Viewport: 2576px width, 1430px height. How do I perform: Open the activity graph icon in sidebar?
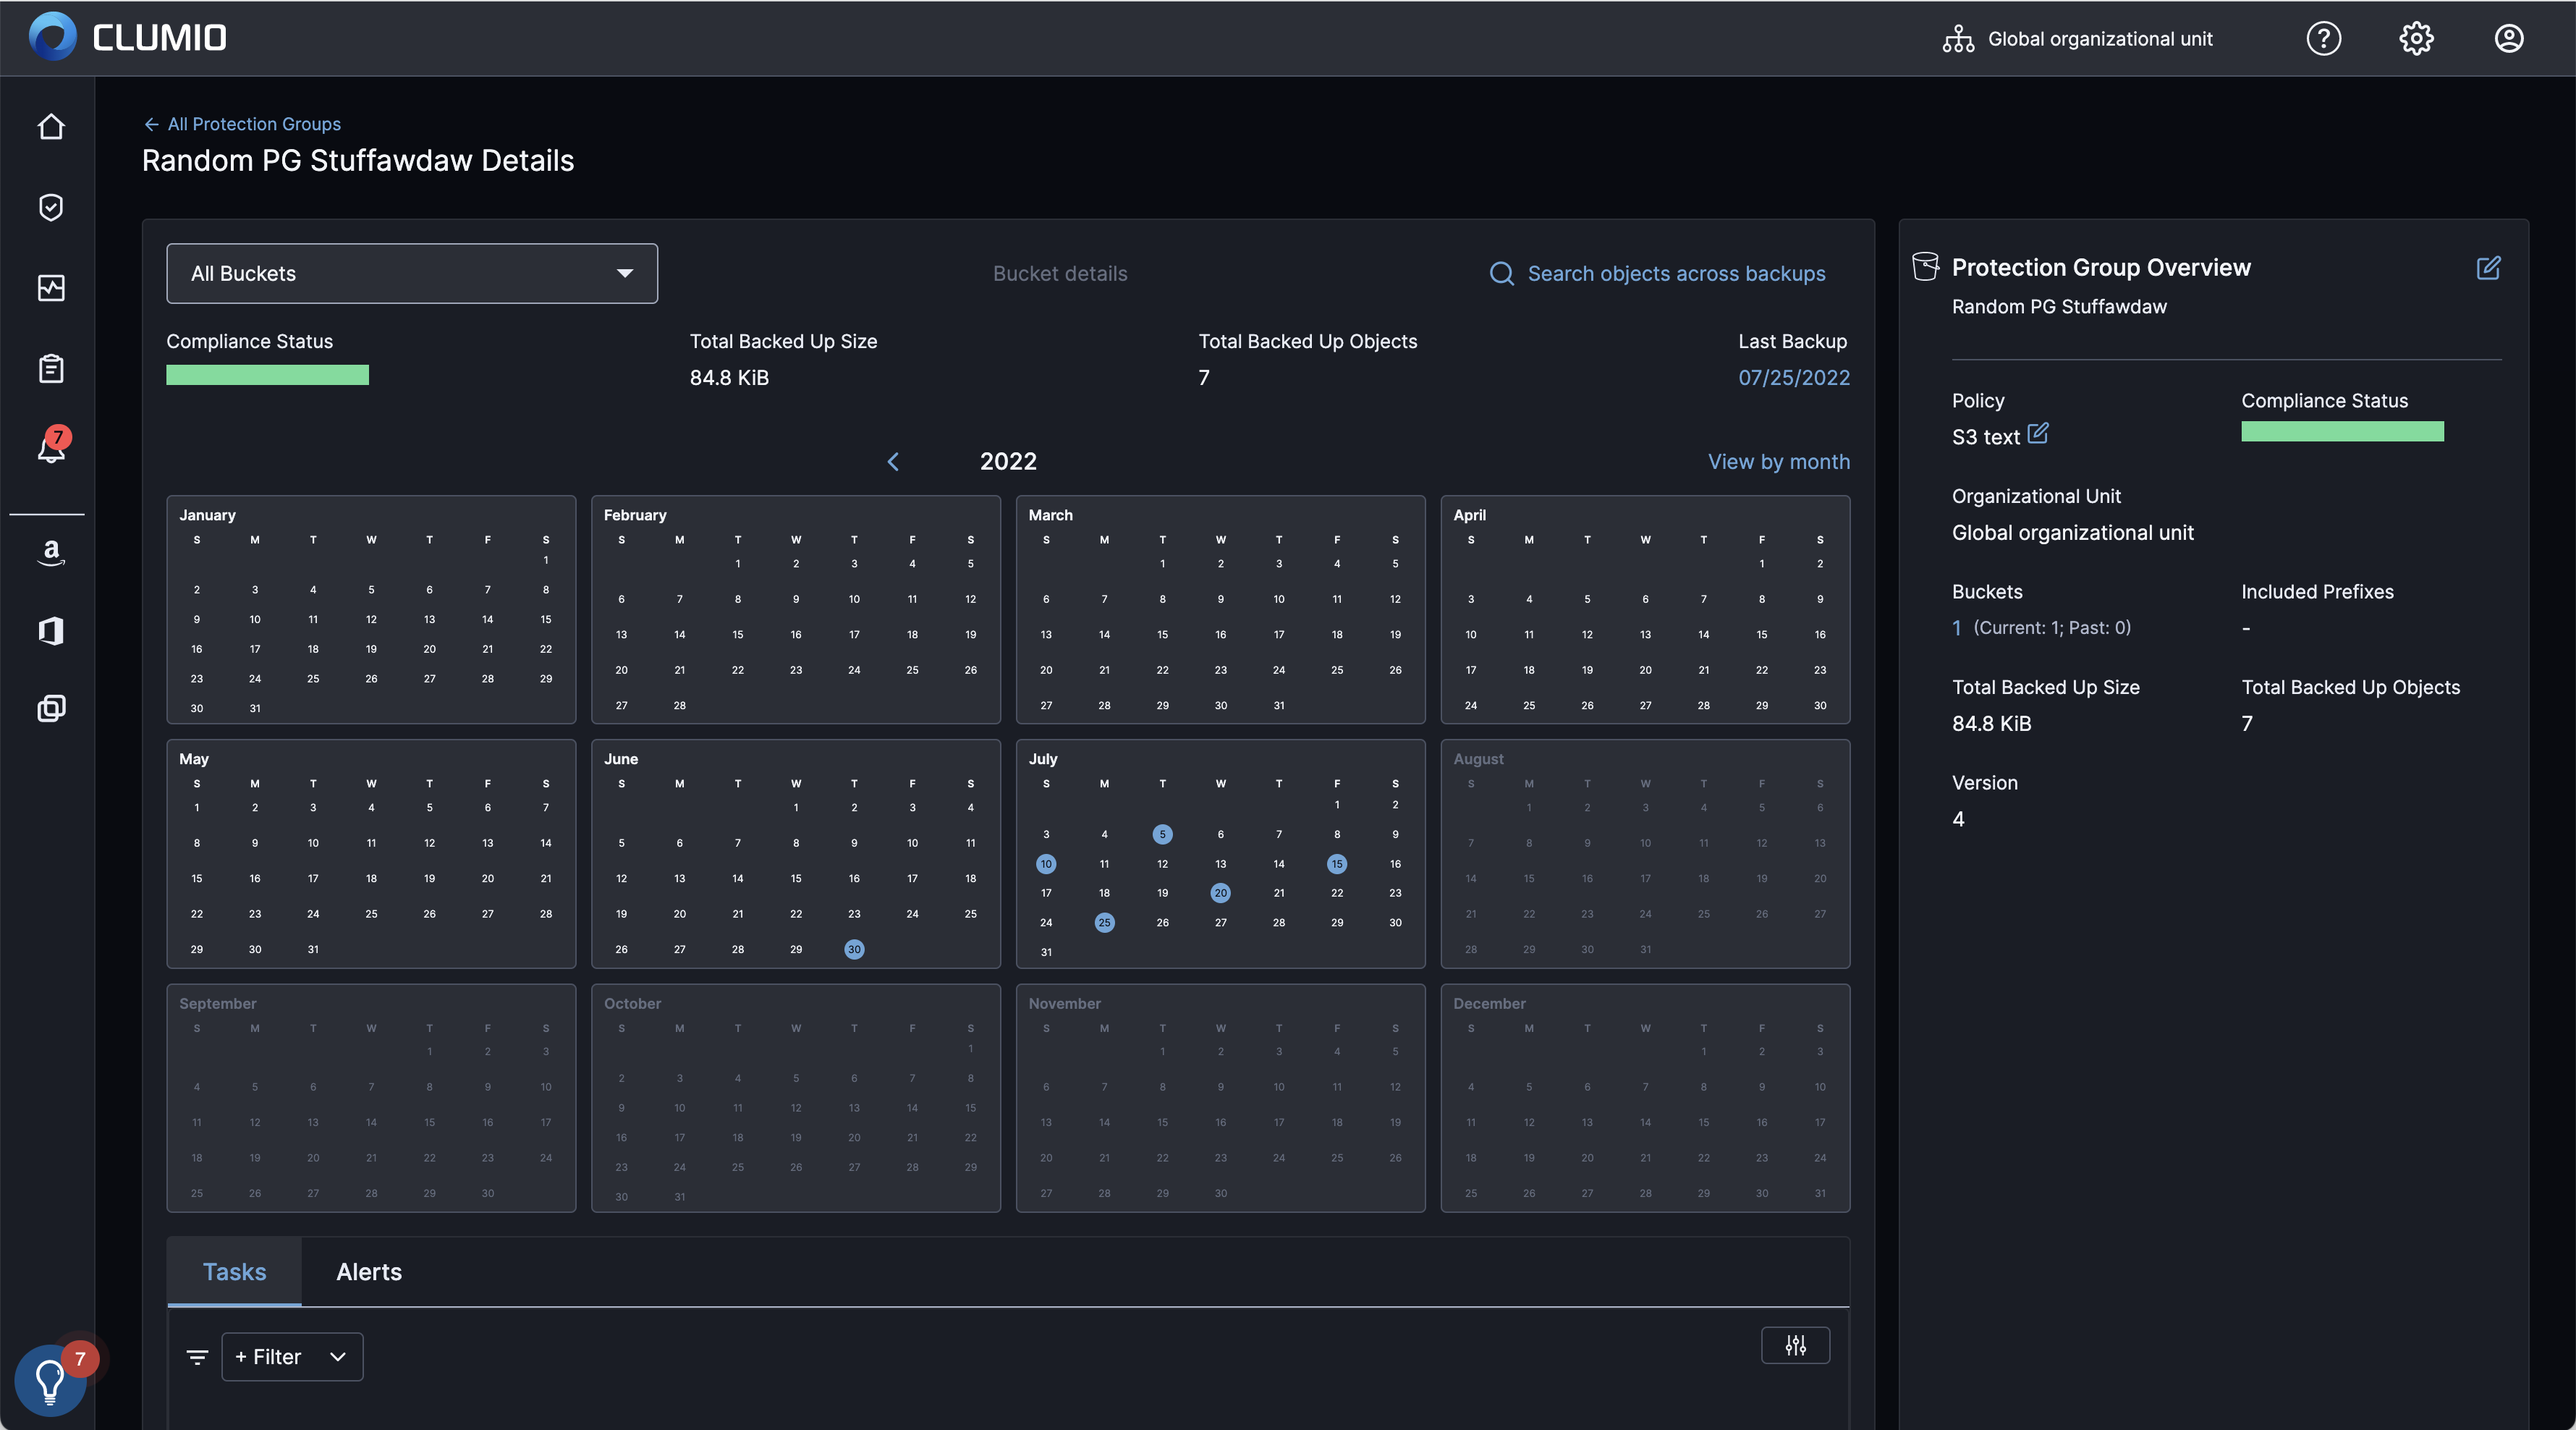pos(51,288)
